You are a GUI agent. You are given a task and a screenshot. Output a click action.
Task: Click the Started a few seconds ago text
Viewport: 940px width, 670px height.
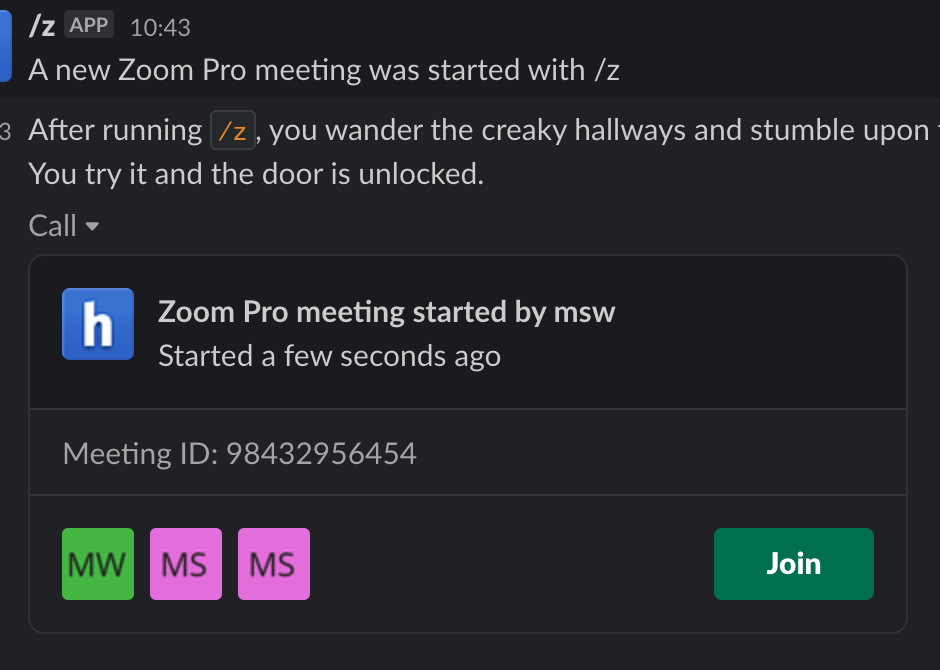[330, 356]
